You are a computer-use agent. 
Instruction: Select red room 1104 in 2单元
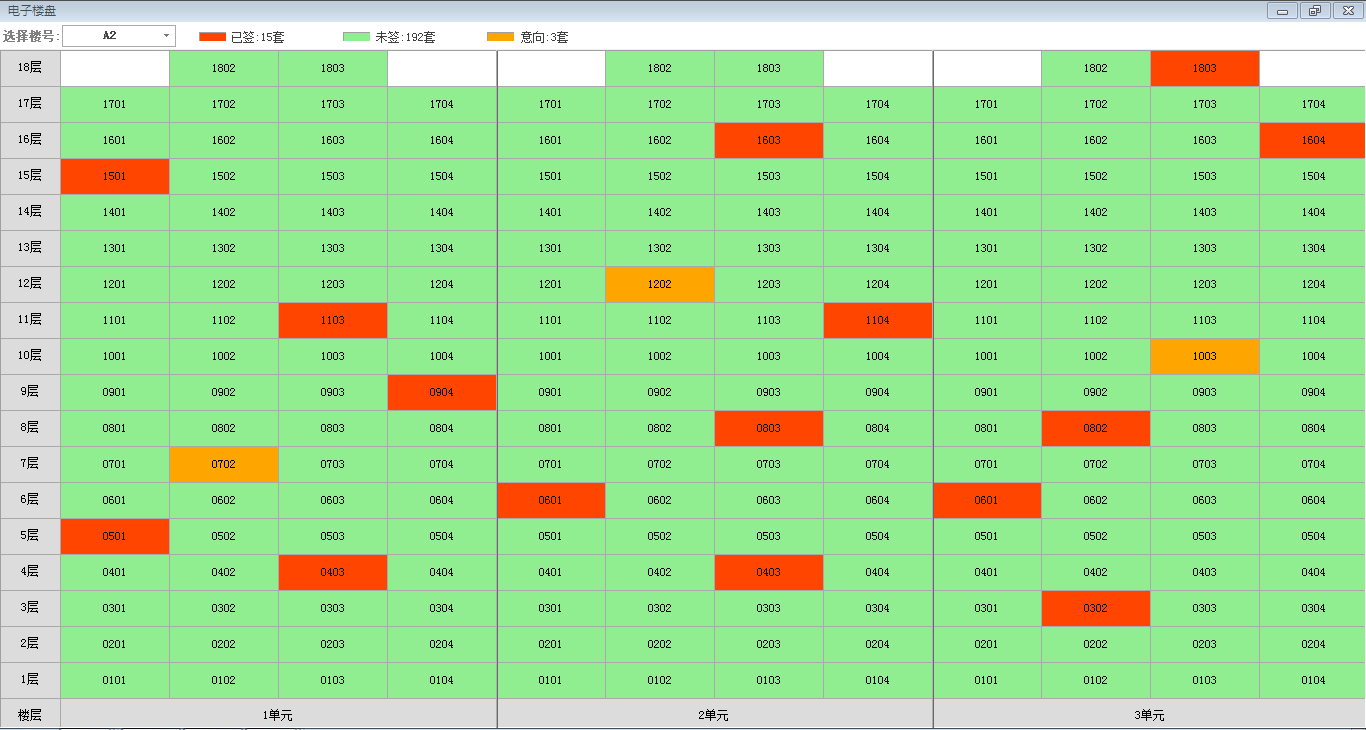(877, 320)
